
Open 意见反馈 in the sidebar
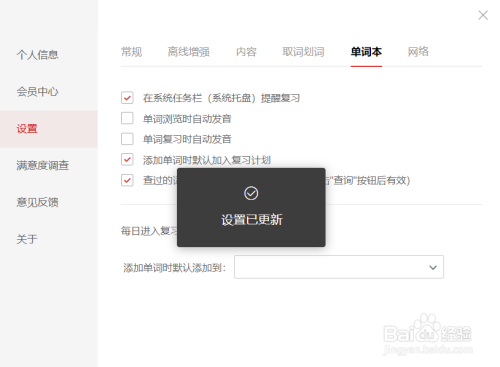[x=37, y=202]
